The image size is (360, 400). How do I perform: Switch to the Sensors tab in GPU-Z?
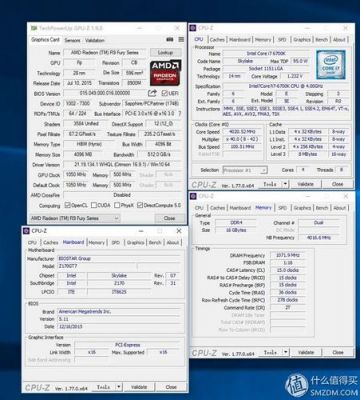tap(72, 40)
